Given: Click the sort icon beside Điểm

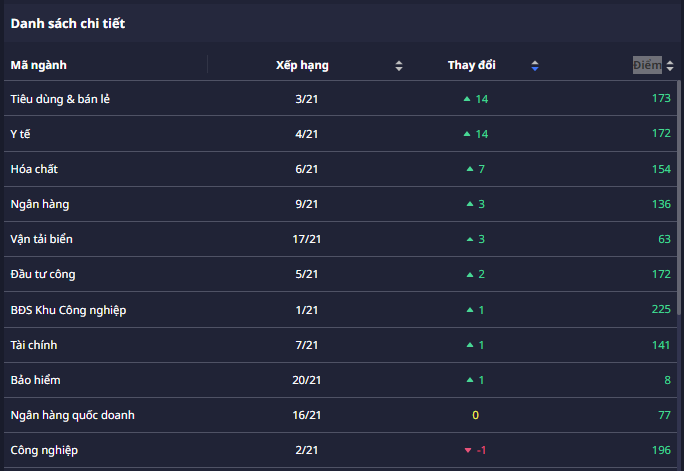Looking at the screenshot, I should pyautogui.click(x=668, y=66).
